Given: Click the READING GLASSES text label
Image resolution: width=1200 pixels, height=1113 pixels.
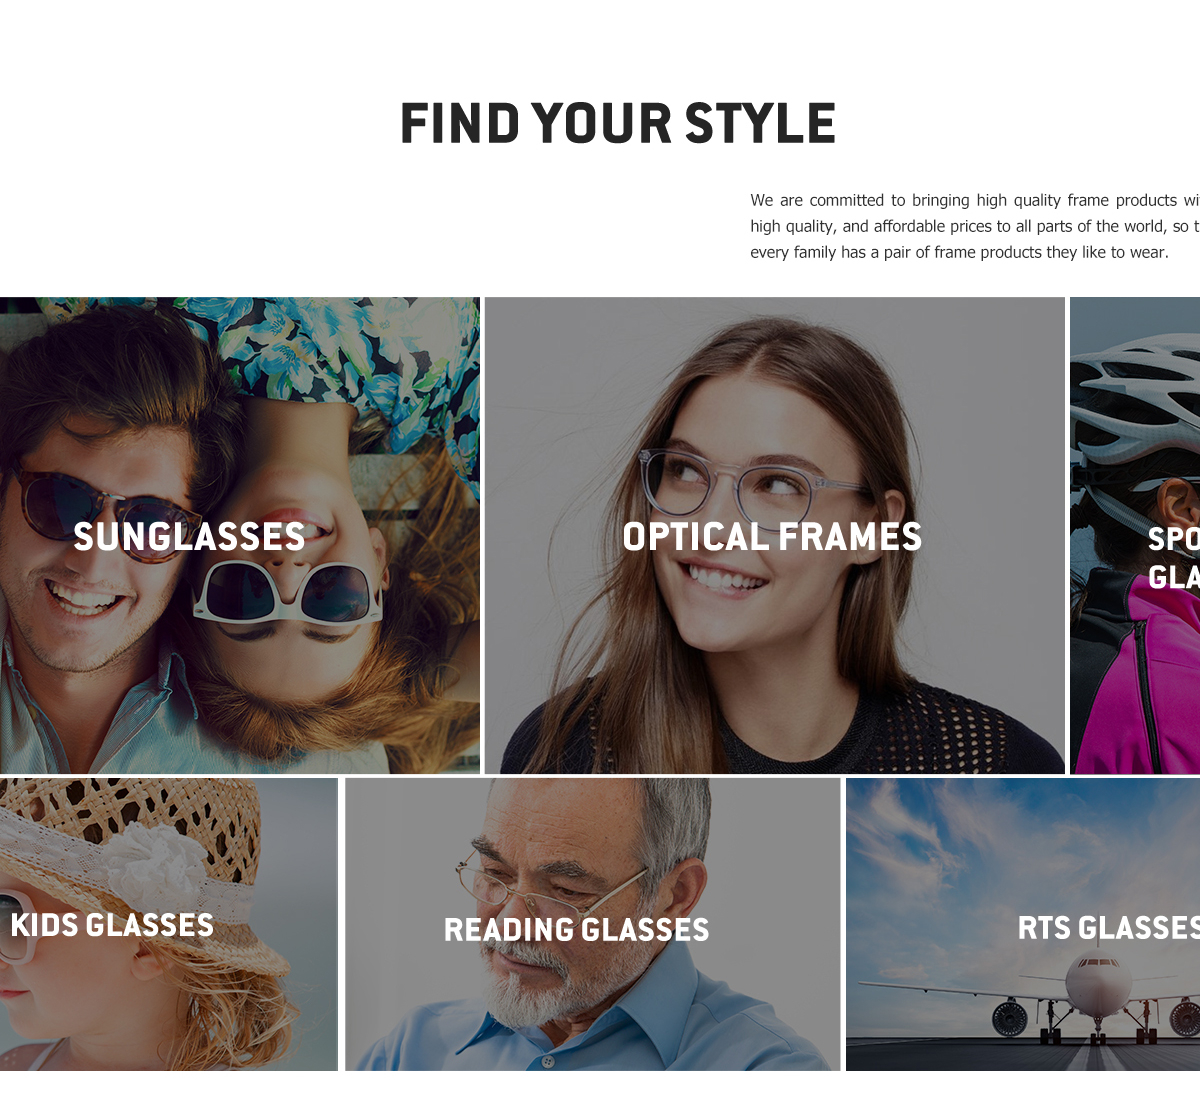Looking at the screenshot, I should [x=577, y=930].
